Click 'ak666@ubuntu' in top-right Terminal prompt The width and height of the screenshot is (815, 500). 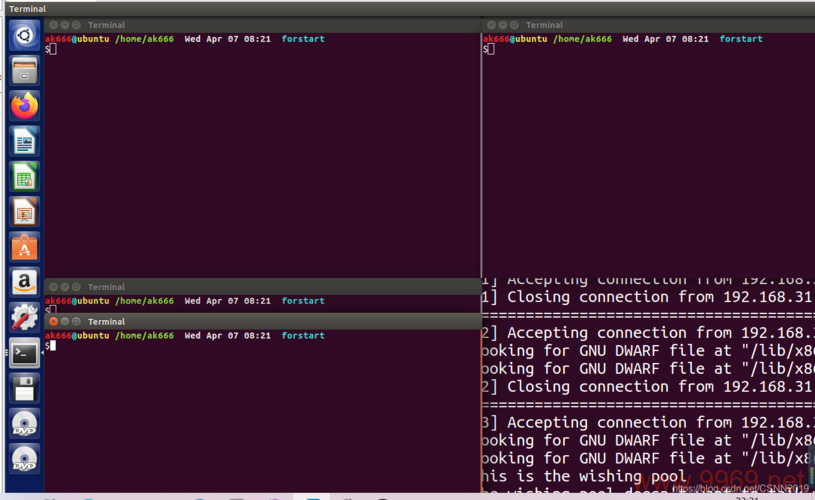coord(515,39)
